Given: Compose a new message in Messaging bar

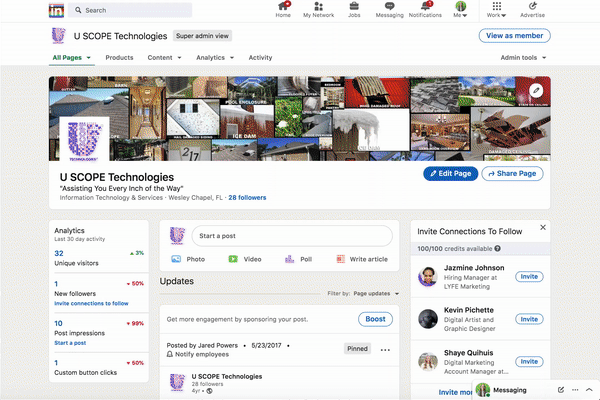Looking at the screenshot, I should (x=561, y=390).
